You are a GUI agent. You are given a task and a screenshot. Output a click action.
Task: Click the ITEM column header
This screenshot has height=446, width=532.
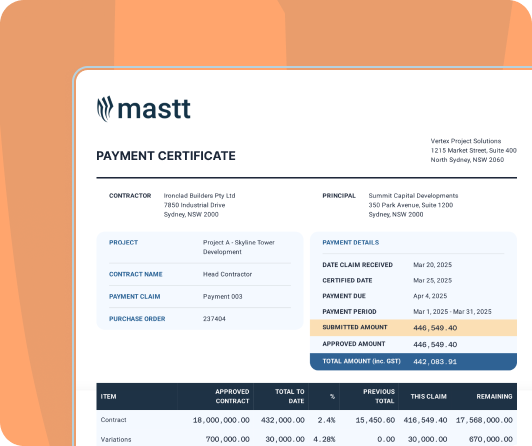(x=109, y=396)
